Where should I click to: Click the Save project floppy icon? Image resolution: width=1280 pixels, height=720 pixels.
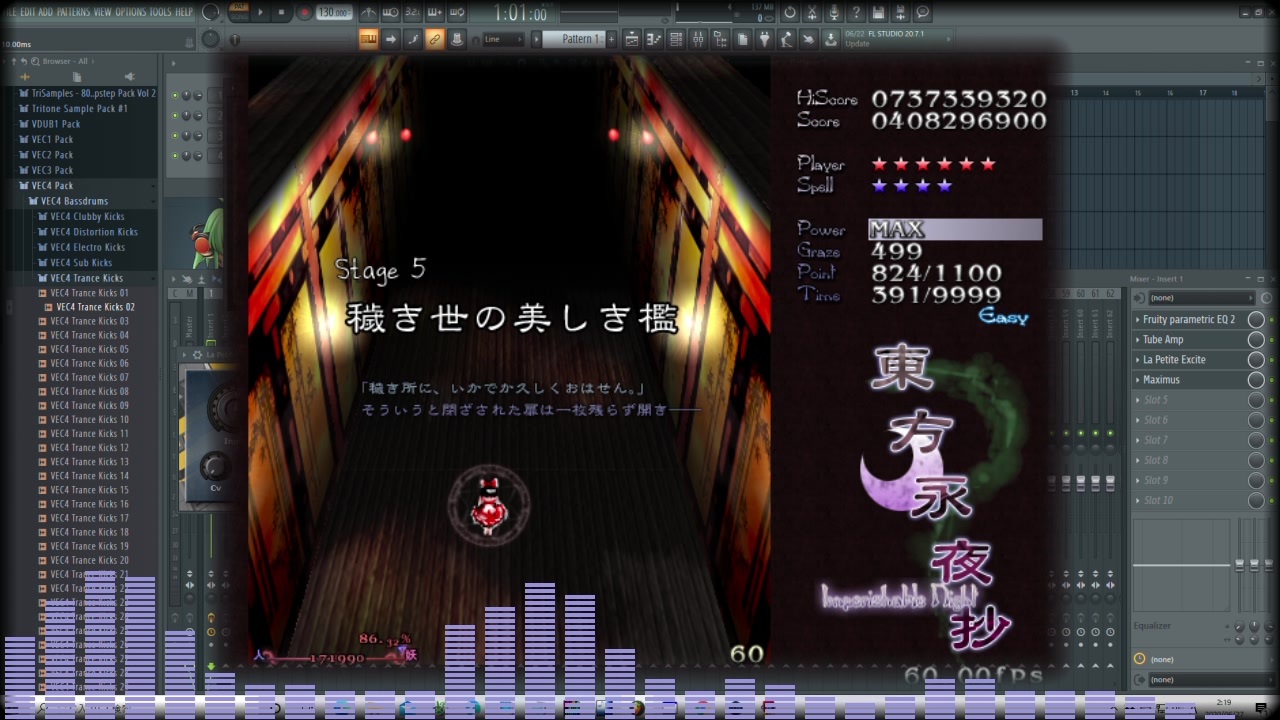click(878, 13)
